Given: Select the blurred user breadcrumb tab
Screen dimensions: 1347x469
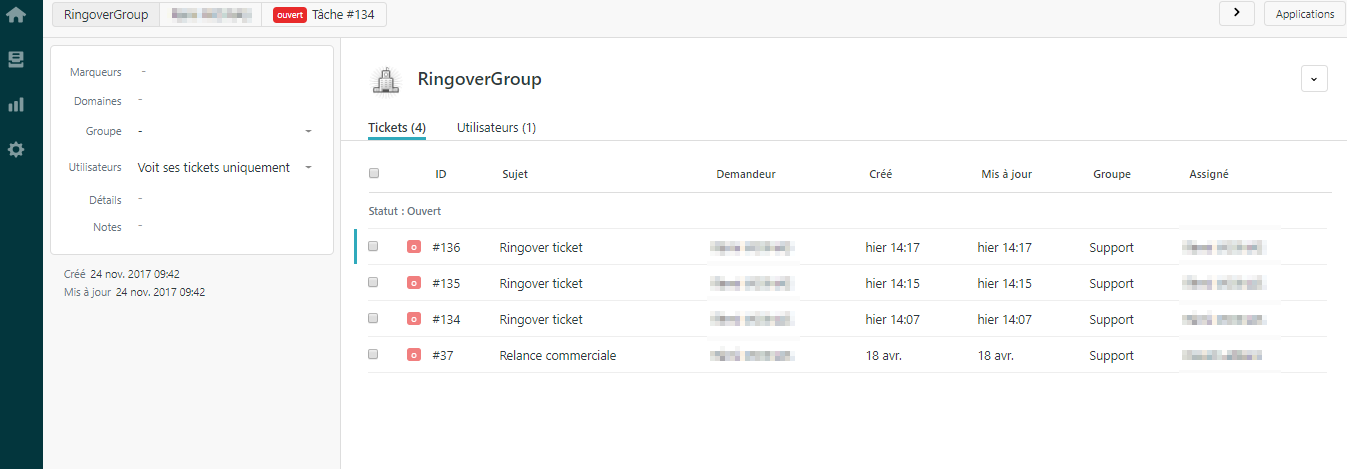Looking at the screenshot, I should click(x=210, y=14).
